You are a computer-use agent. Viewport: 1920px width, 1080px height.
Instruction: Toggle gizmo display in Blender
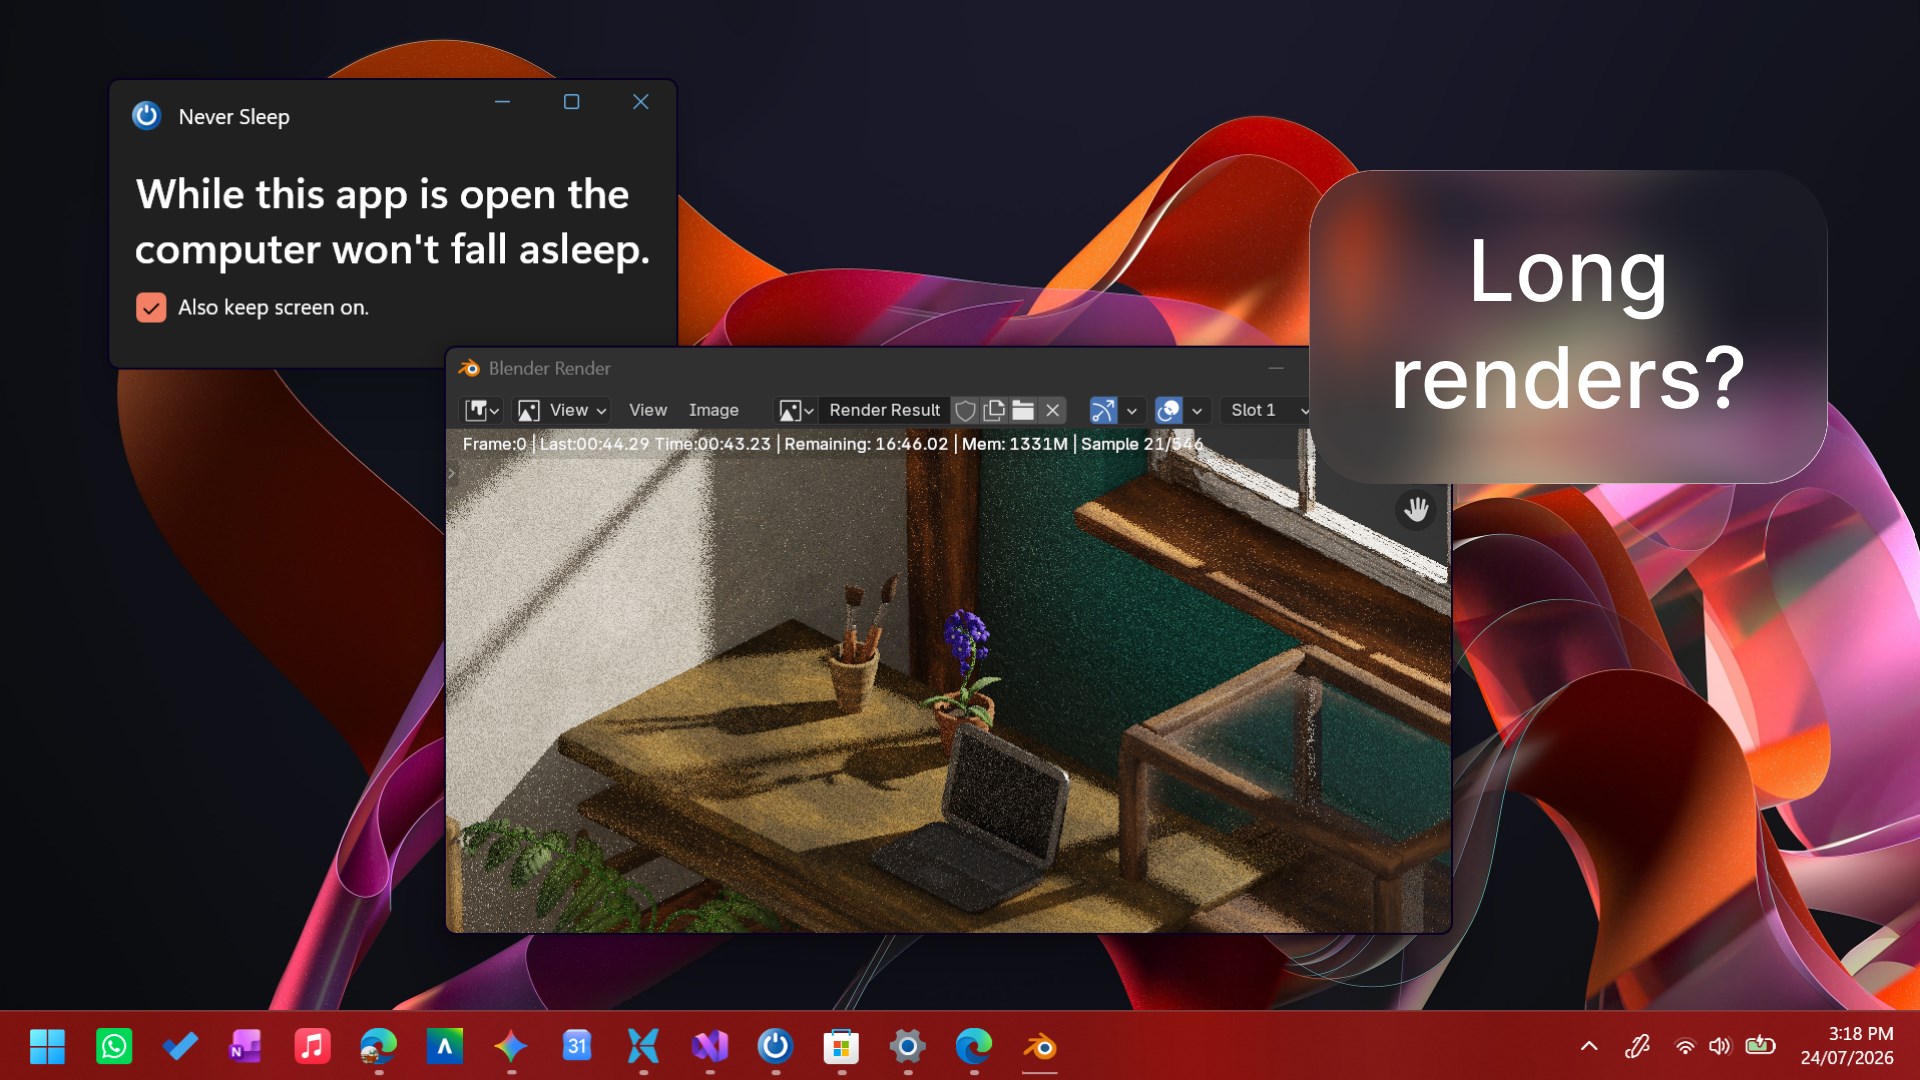1103,410
